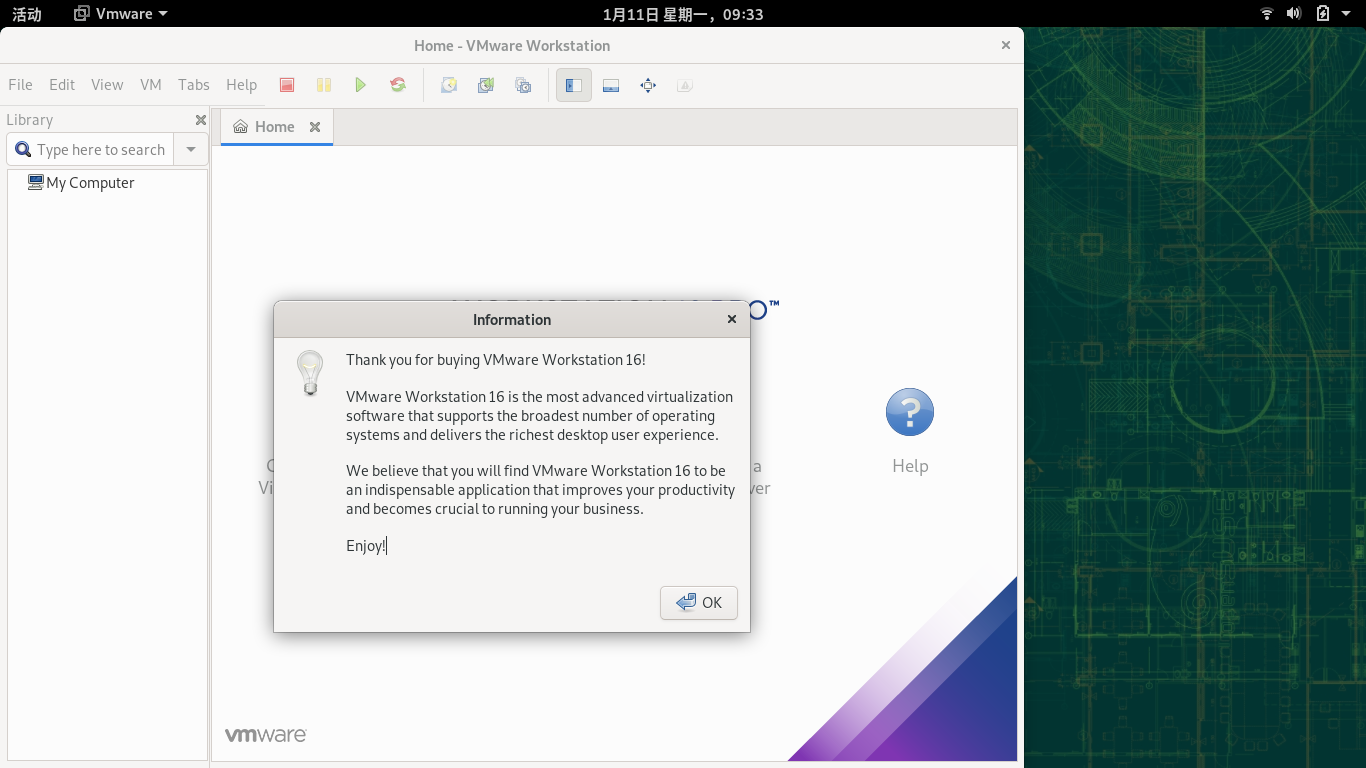Open the system menu arrow in top bar
1366x768 pixels.
point(1347,14)
